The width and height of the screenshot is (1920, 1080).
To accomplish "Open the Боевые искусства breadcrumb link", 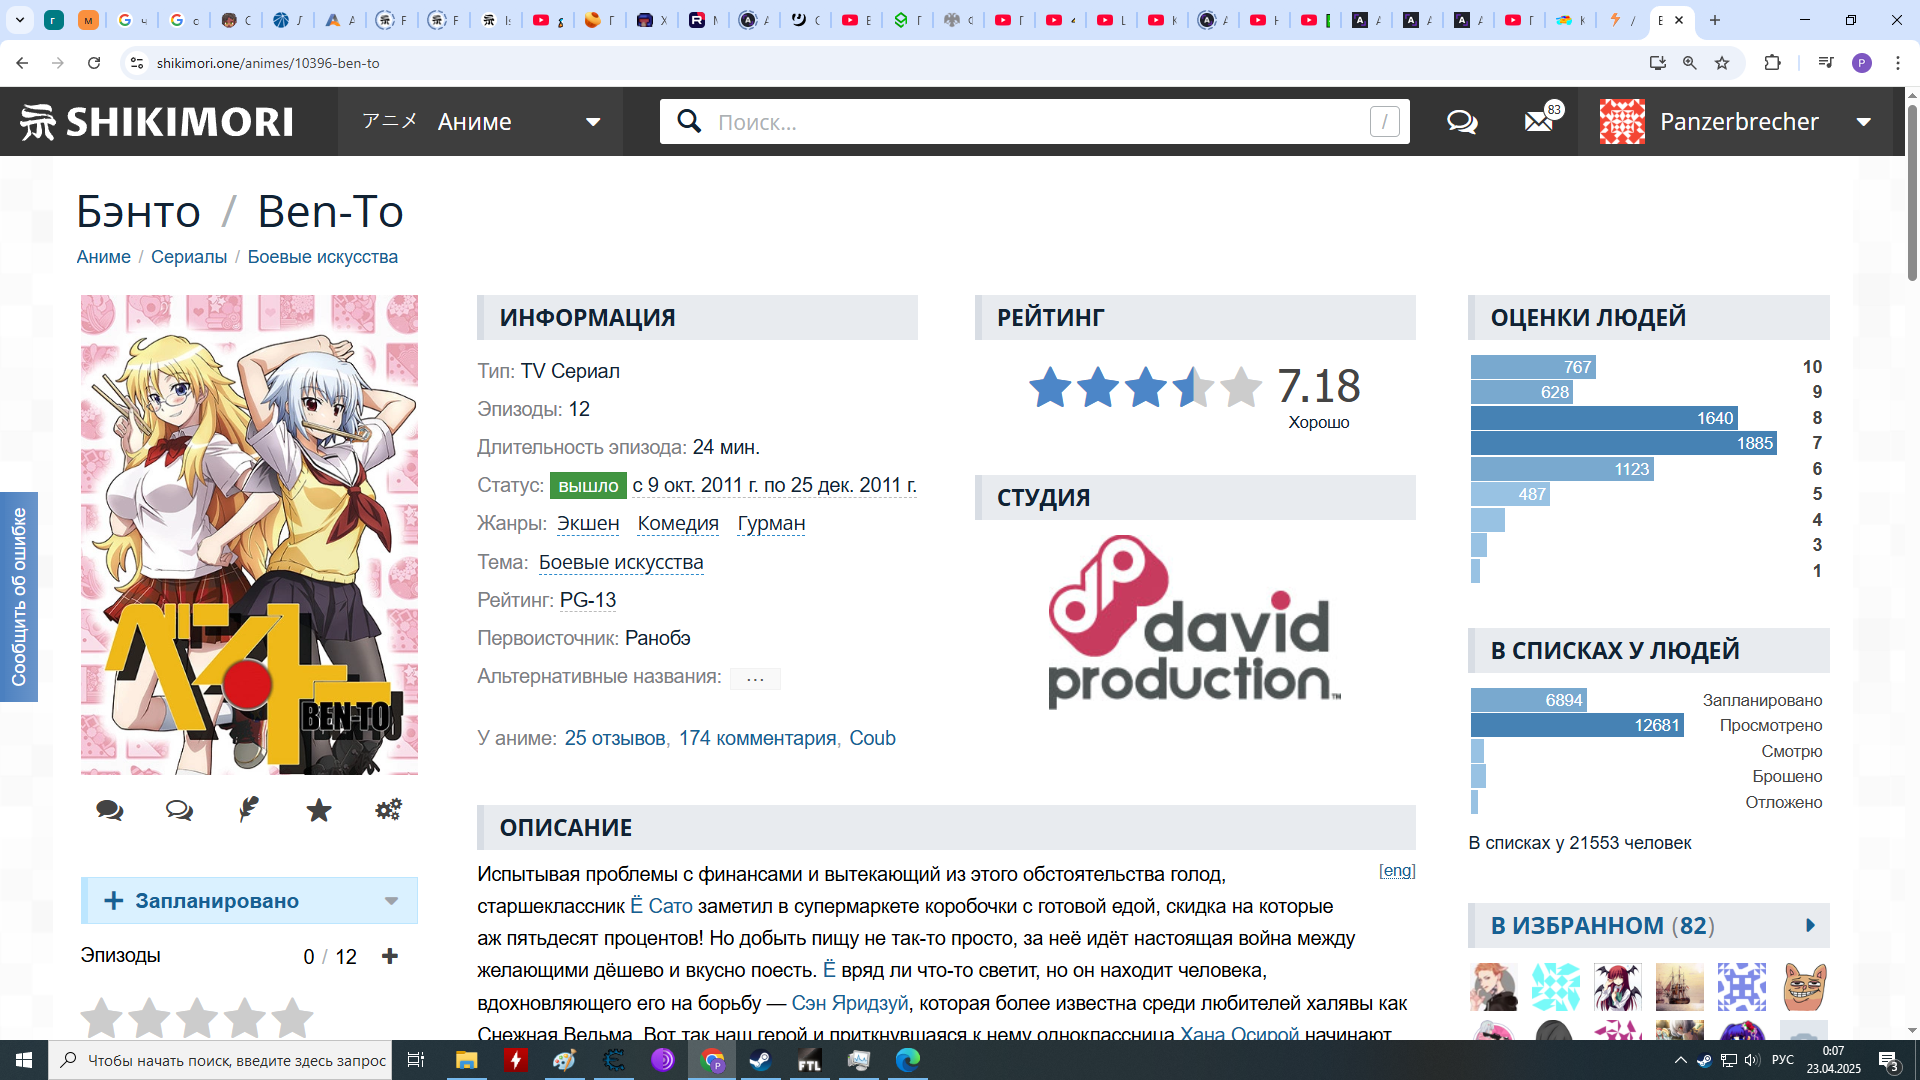I will point(323,257).
